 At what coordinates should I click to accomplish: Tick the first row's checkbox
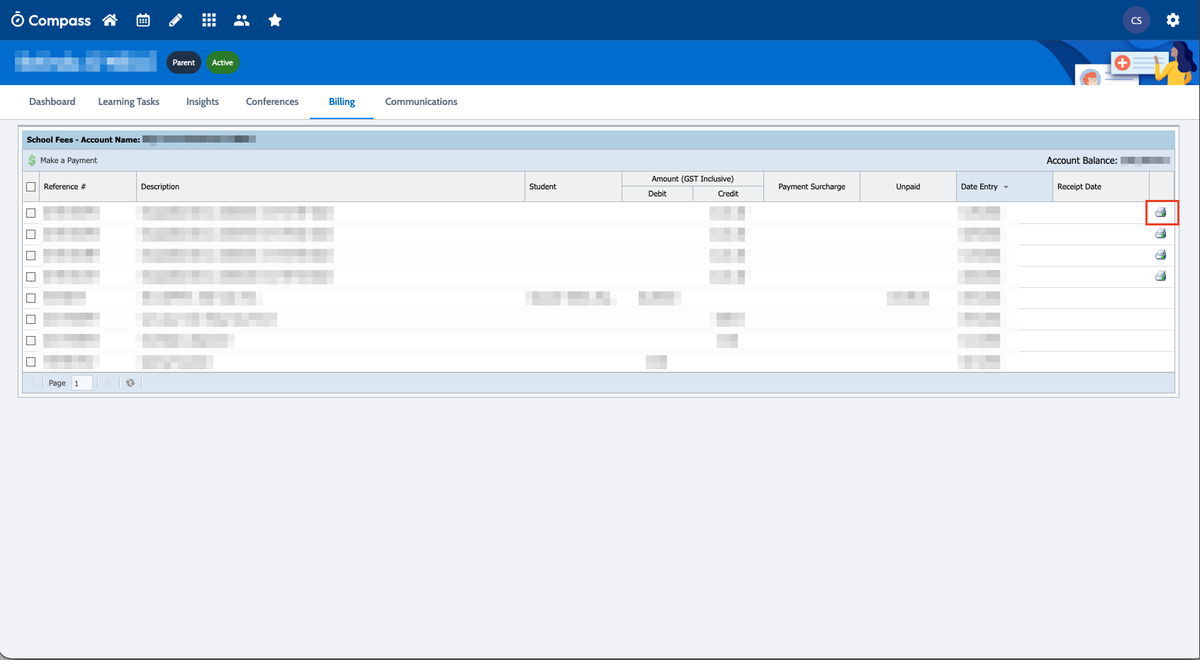click(x=31, y=213)
